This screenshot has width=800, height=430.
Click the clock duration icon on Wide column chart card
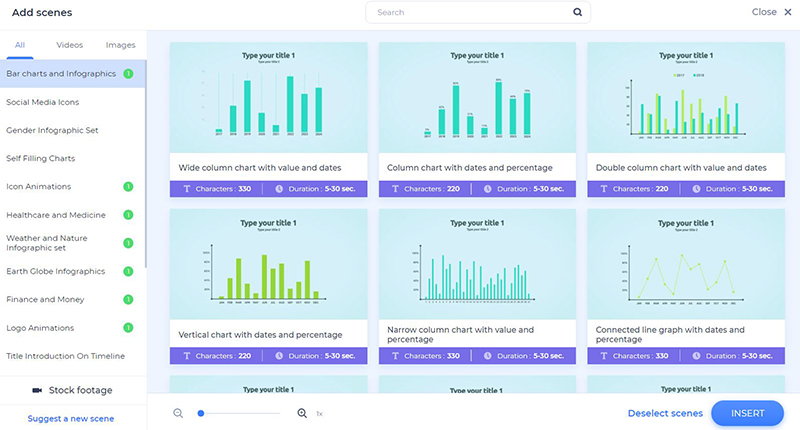click(x=279, y=189)
